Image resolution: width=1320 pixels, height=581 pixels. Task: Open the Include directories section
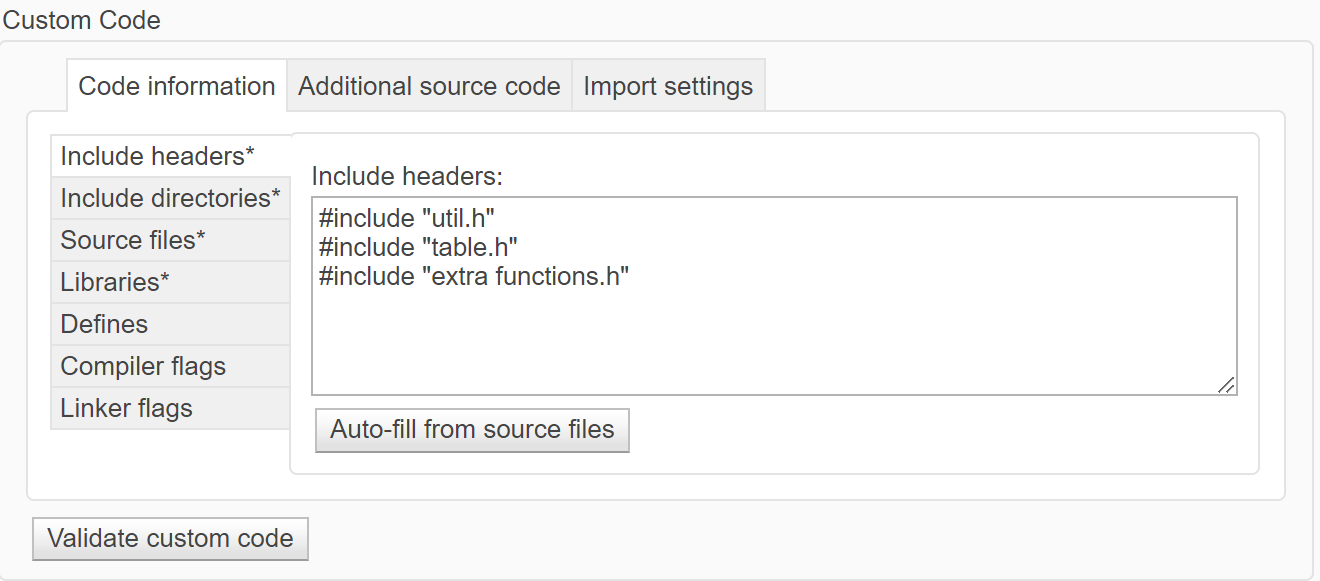point(170,198)
